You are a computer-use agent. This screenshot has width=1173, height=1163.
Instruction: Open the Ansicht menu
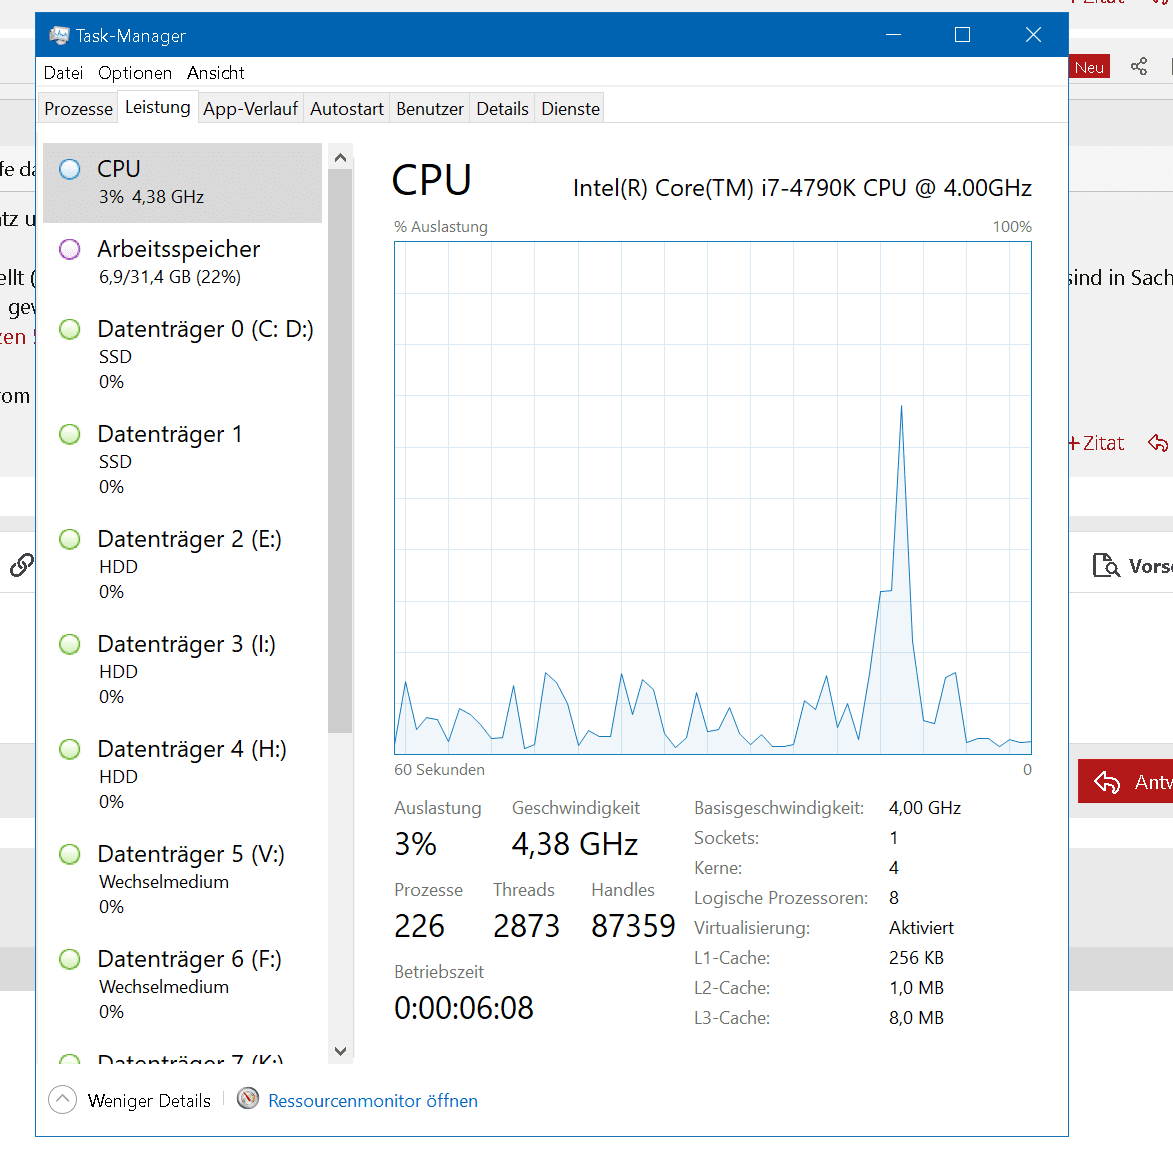215,73
